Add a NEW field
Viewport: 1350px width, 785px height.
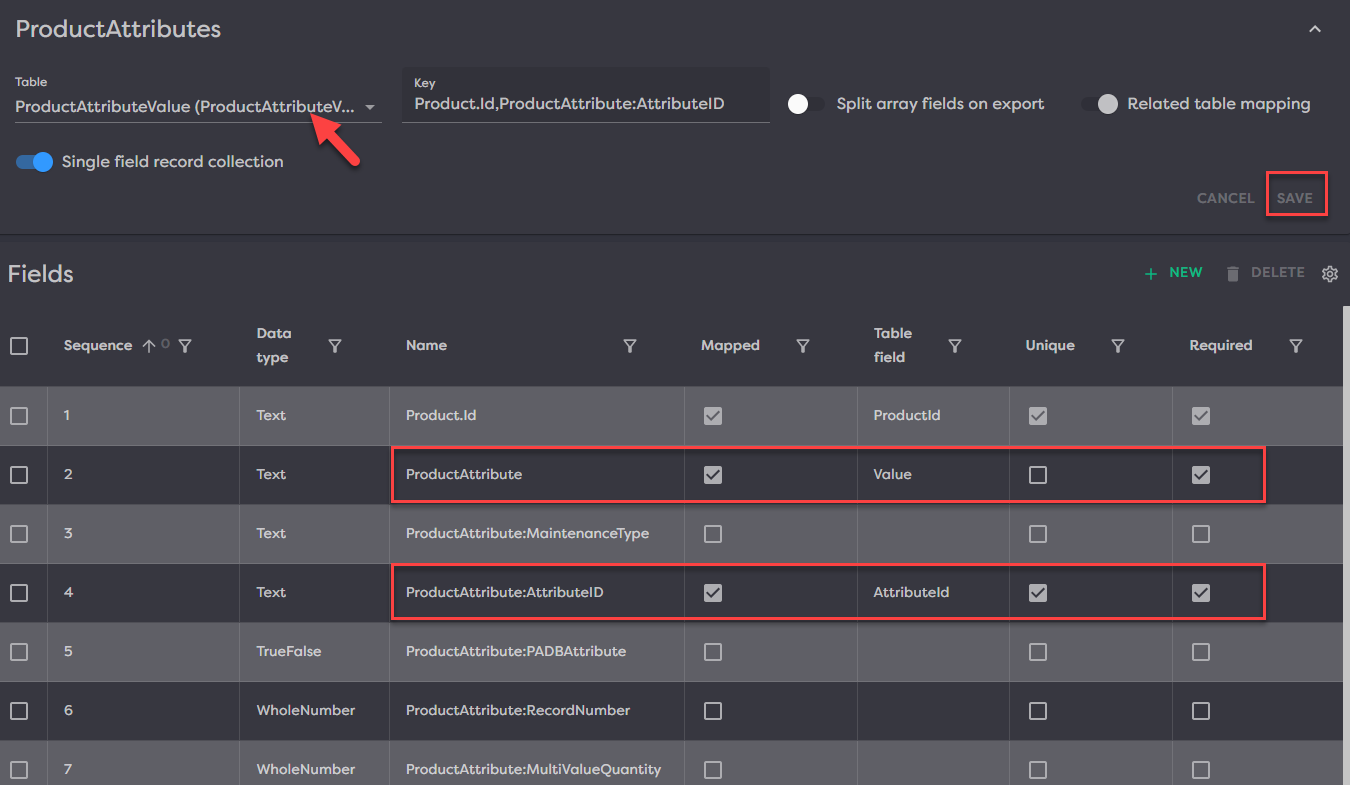(x=1174, y=273)
